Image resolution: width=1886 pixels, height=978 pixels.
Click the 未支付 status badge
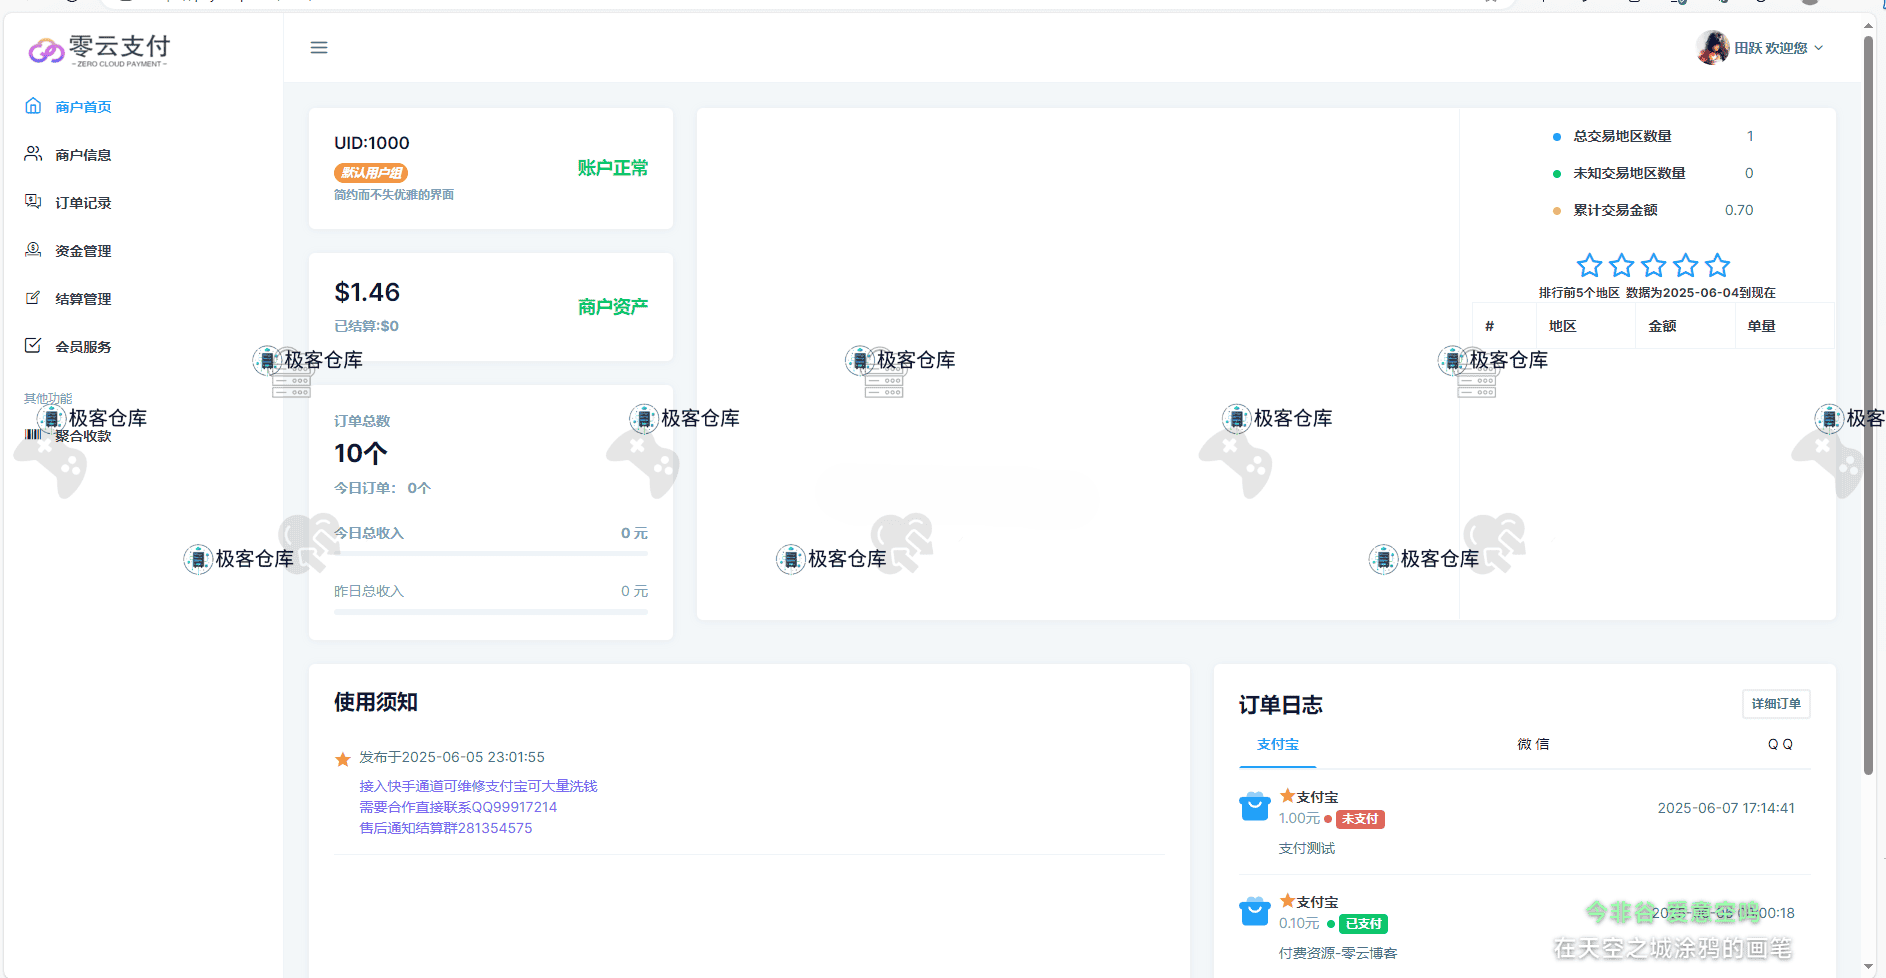click(x=1360, y=819)
